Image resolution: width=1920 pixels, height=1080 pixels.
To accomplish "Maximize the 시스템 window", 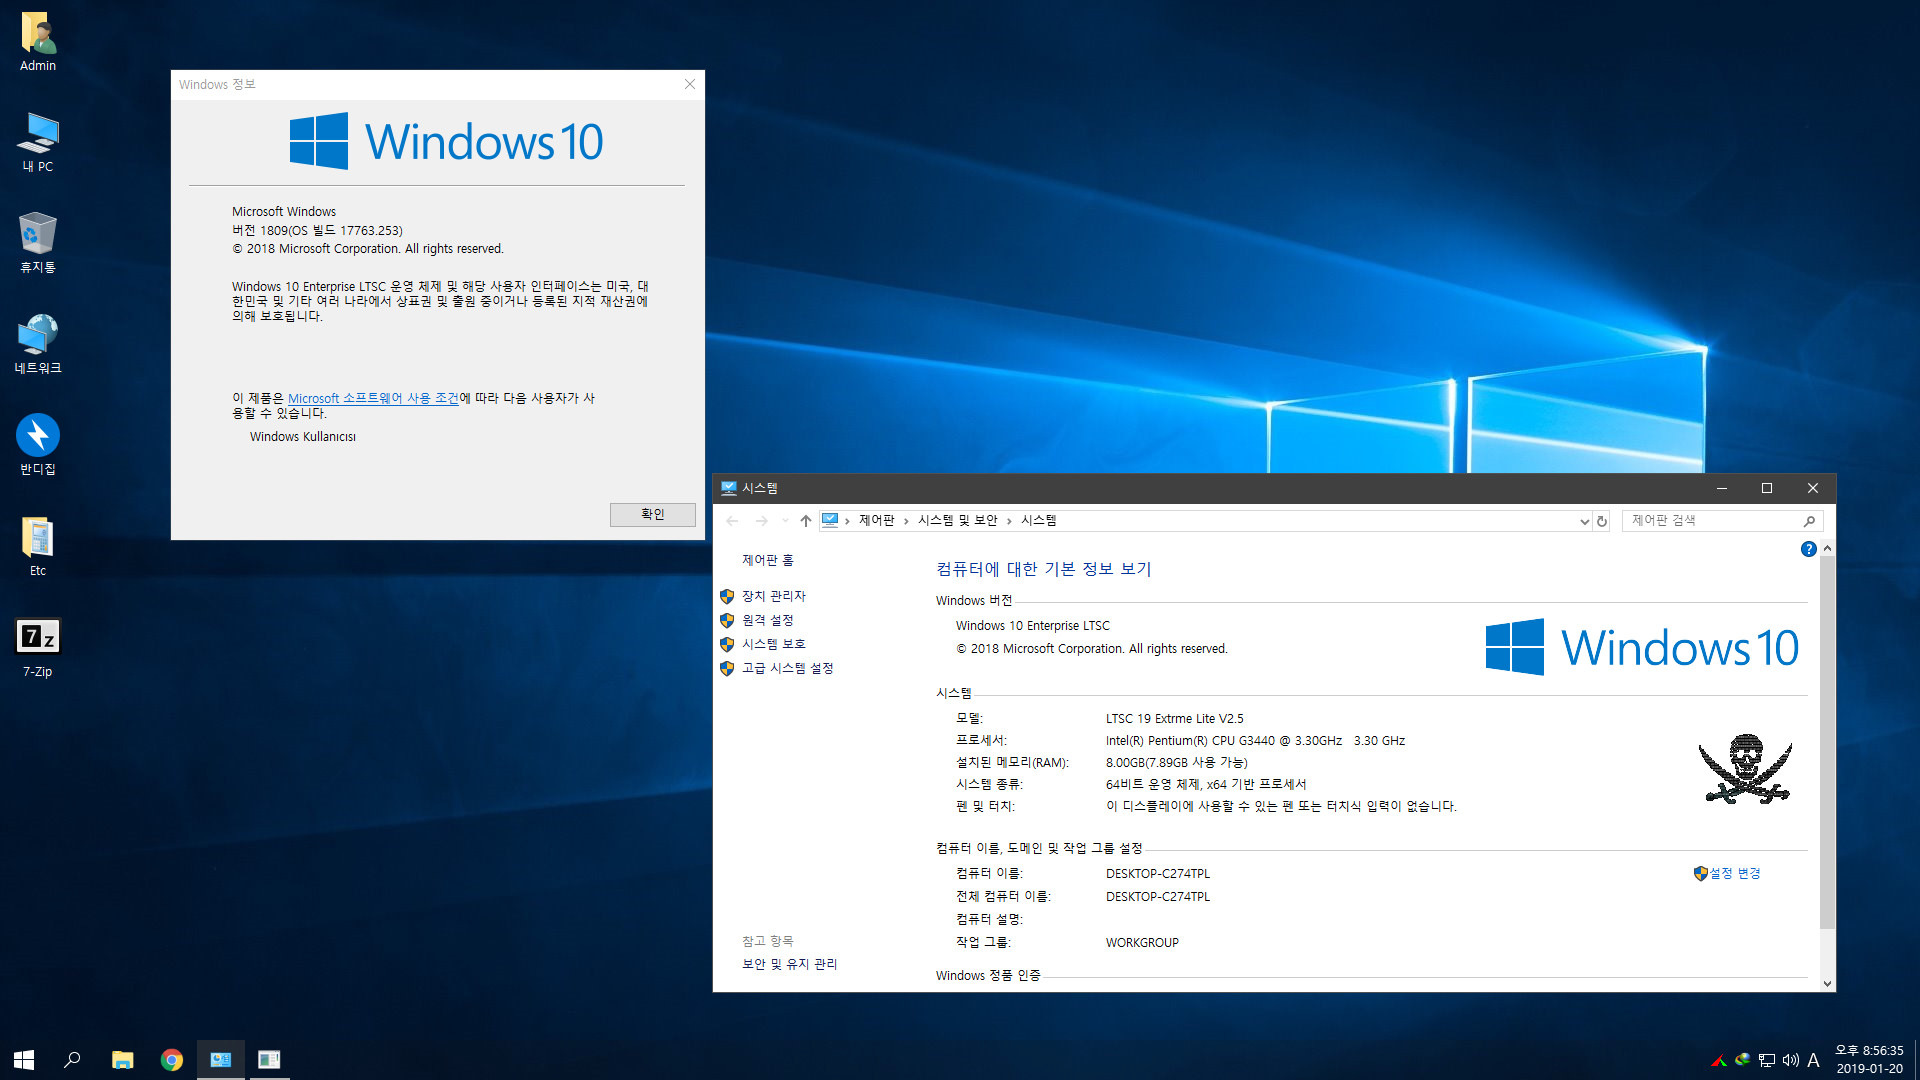I will coord(1767,489).
